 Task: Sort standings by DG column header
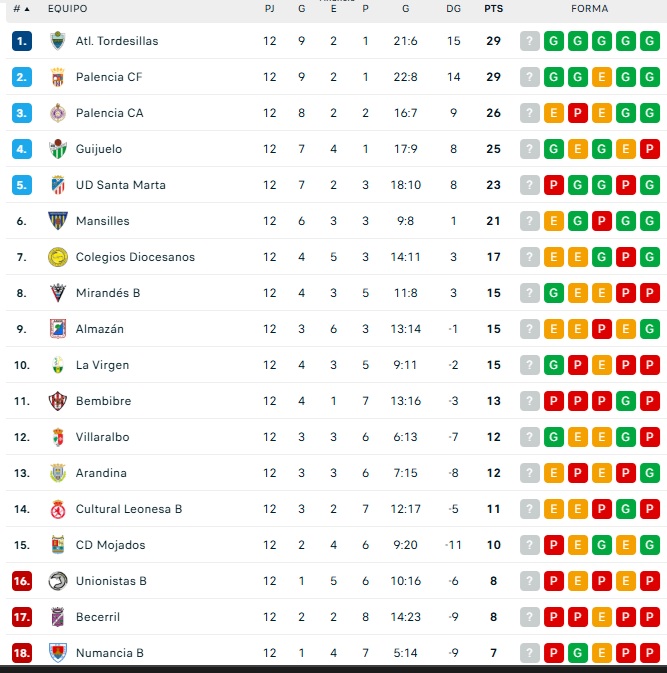[x=454, y=8]
